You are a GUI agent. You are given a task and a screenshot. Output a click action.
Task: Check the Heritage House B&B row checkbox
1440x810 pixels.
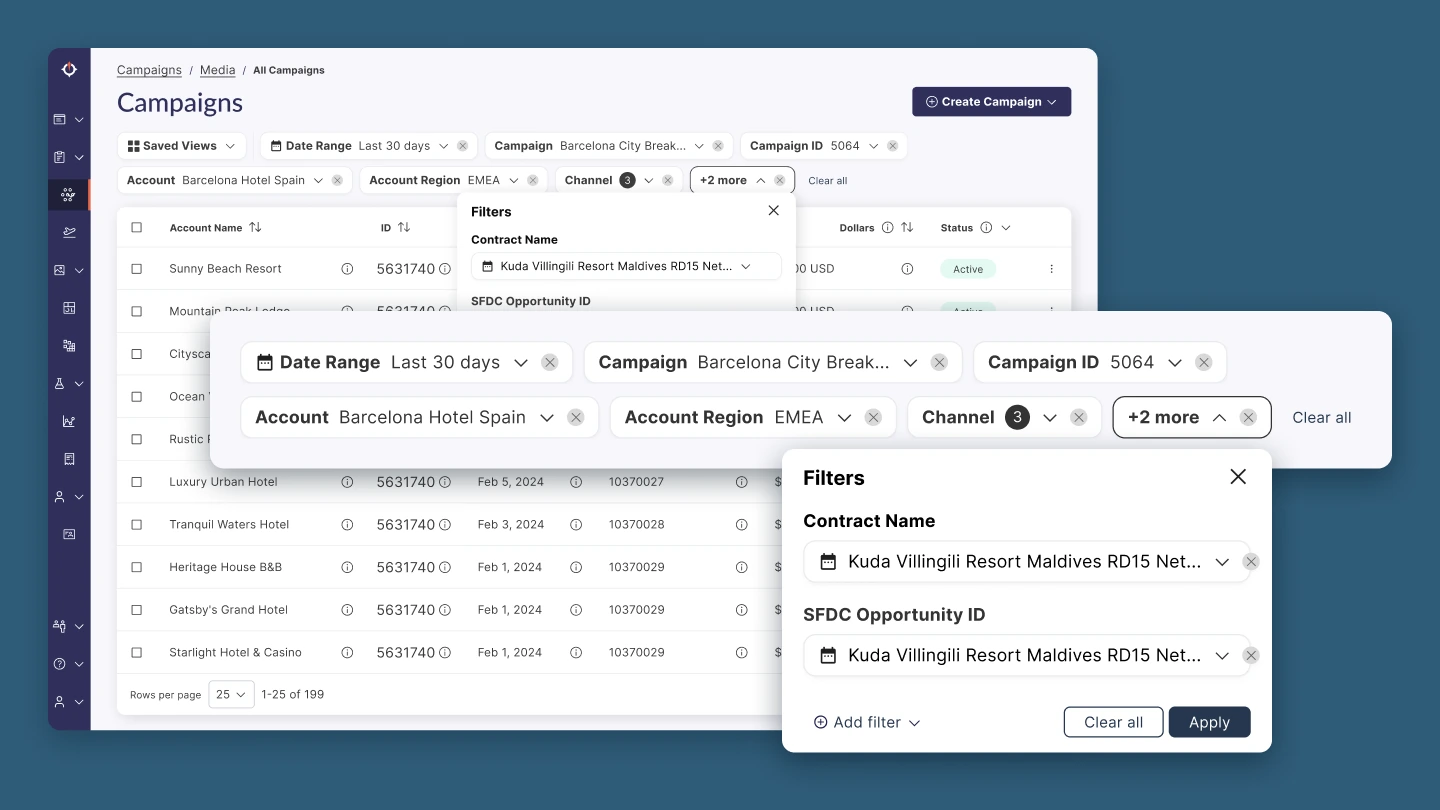(x=137, y=567)
